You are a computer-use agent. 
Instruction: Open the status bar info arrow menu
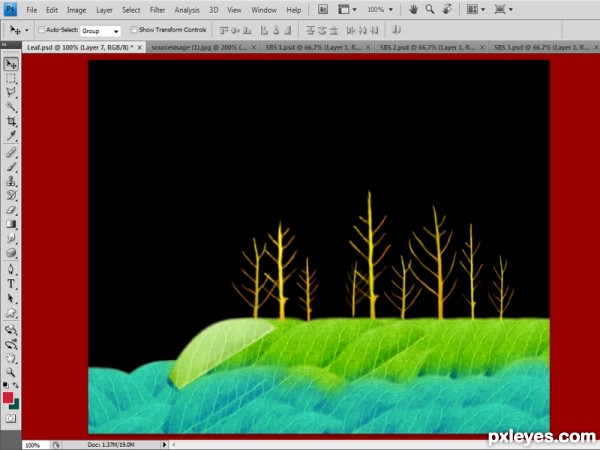(x=164, y=445)
